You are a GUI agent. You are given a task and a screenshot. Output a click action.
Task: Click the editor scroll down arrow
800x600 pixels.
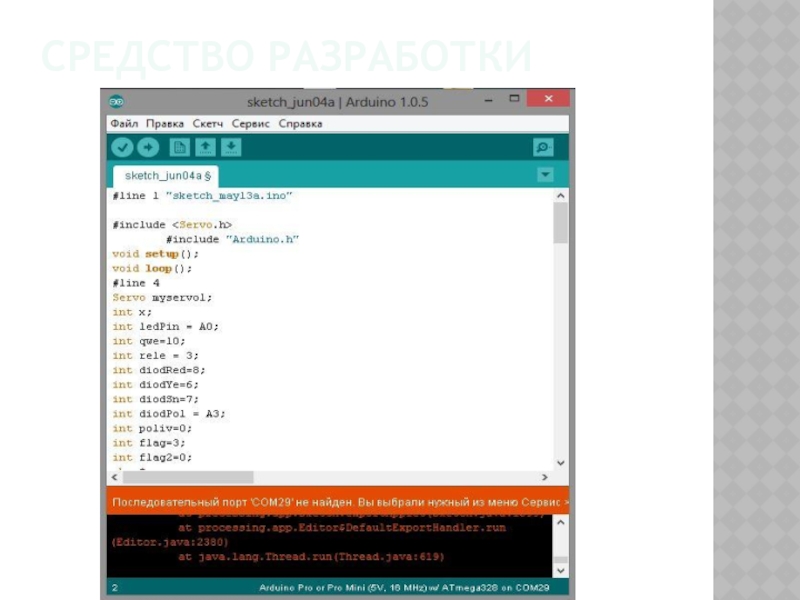[x=561, y=463]
